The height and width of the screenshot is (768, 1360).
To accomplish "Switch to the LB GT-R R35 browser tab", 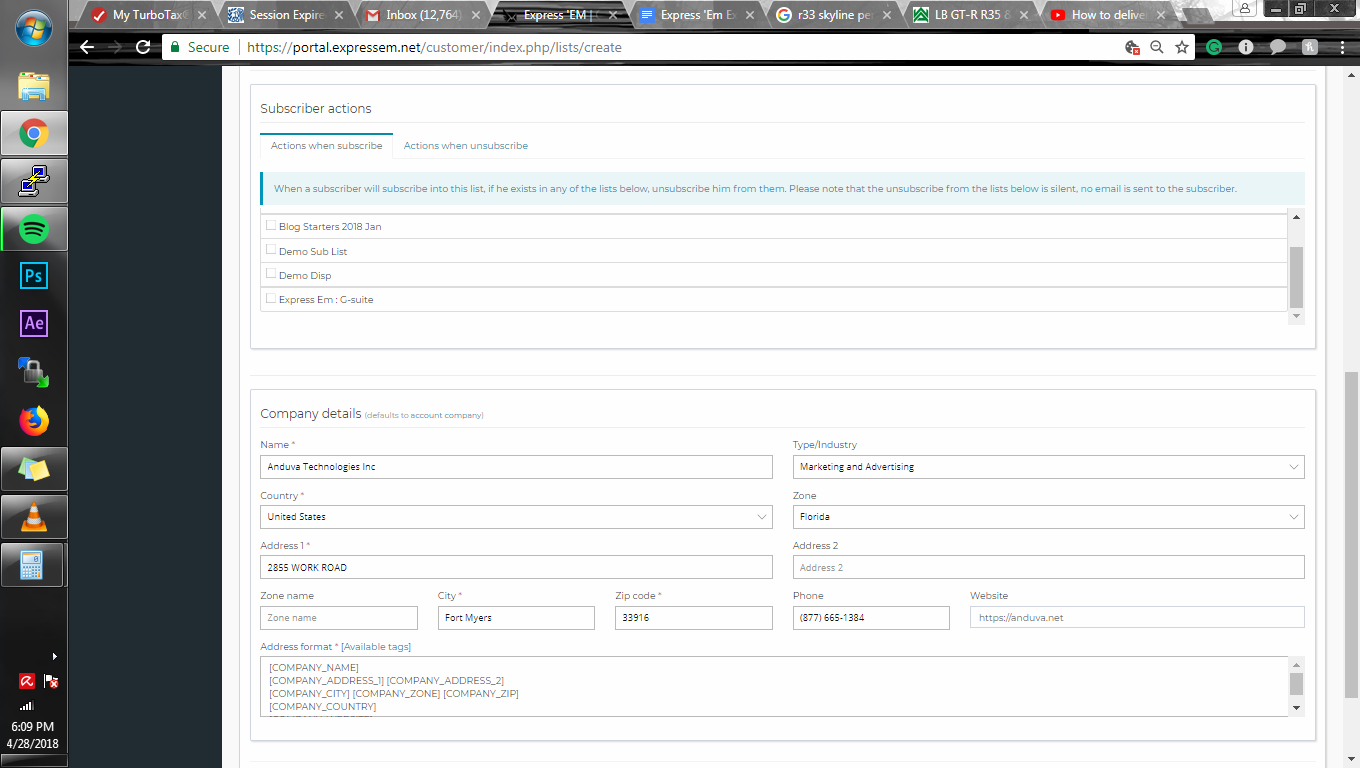I will [x=970, y=15].
